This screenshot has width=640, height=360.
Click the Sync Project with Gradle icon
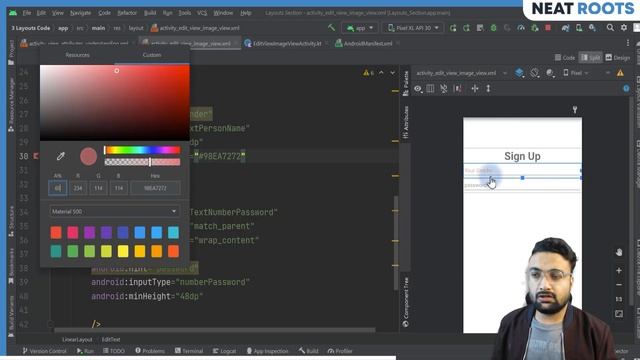565,28
